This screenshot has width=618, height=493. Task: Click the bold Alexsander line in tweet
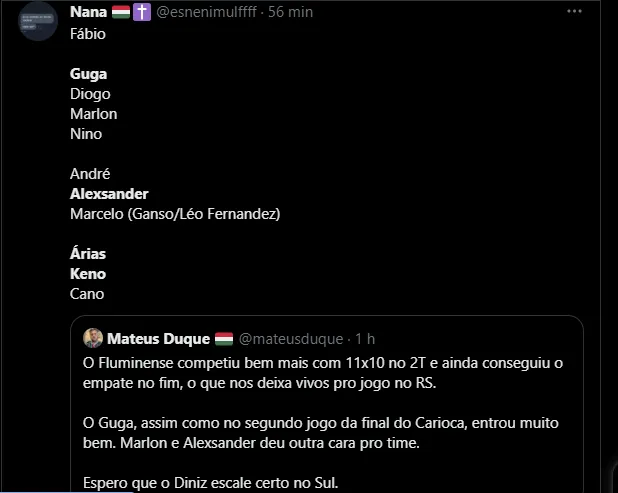pos(109,194)
